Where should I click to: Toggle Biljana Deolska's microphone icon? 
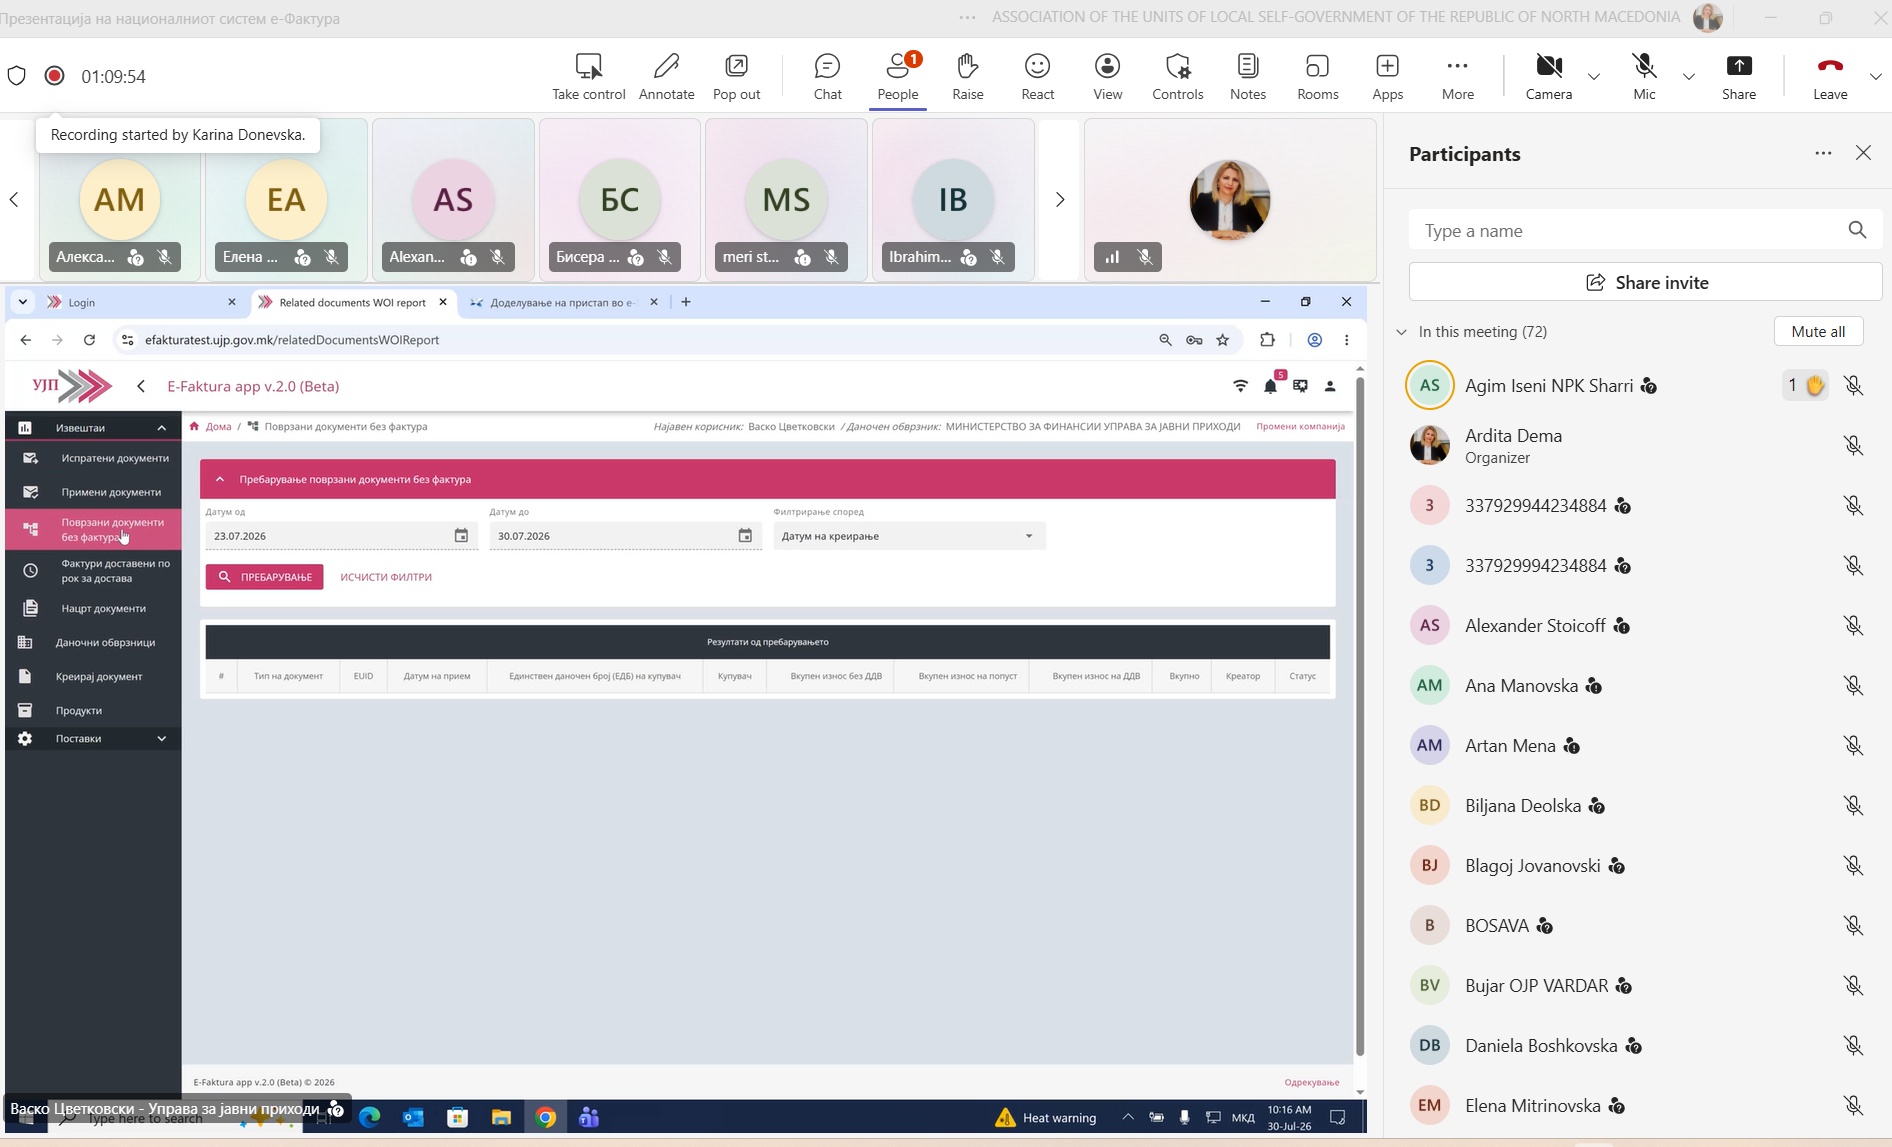pyautogui.click(x=1853, y=806)
